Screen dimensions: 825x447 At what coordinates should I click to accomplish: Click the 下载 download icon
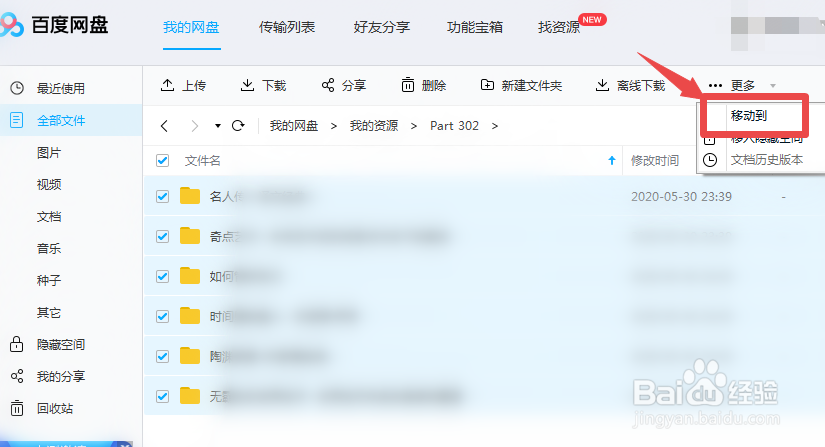click(247, 85)
